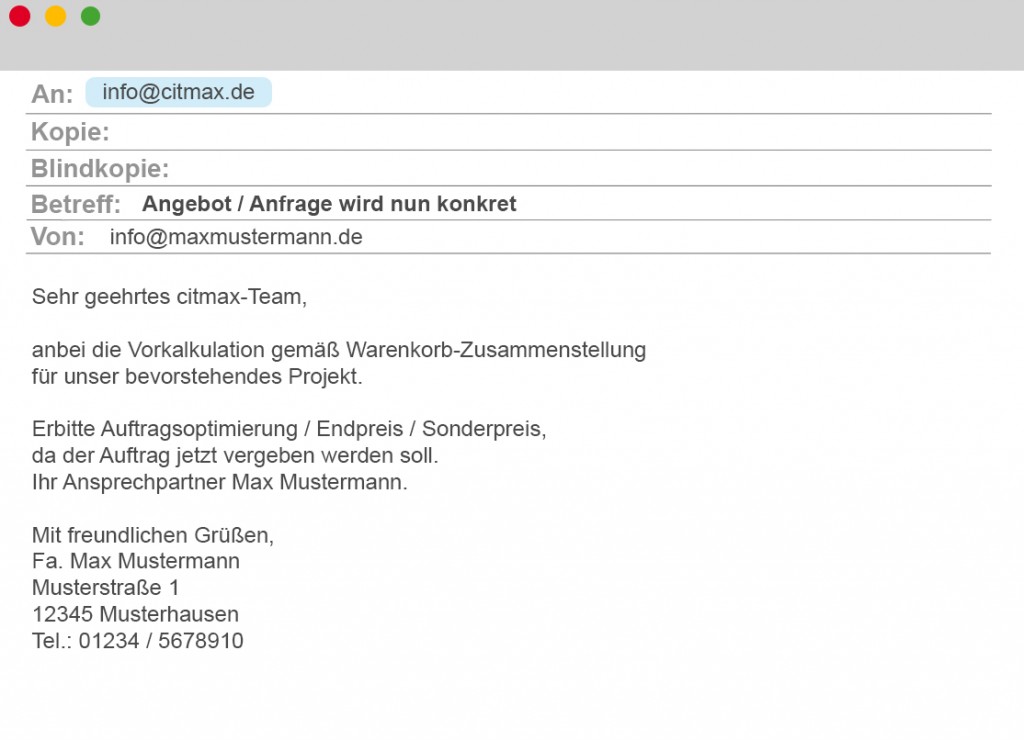Click the subject text 'Angebot / Anfrage wird nun konkret'

click(x=329, y=204)
